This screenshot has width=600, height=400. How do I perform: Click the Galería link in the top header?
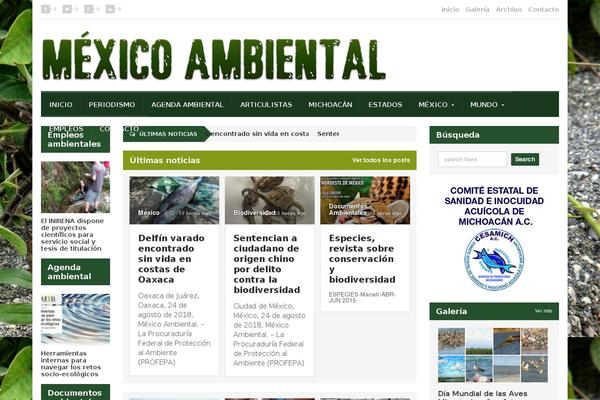477,9
